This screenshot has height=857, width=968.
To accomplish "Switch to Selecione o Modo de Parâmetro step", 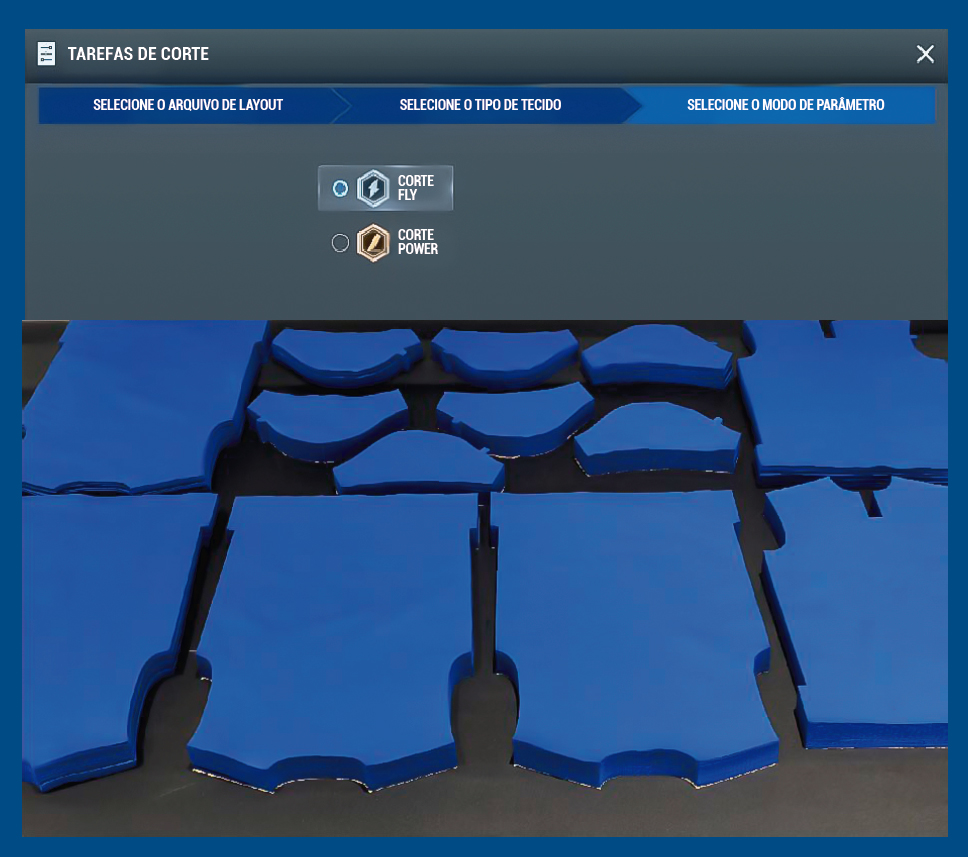I will [785, 105].
